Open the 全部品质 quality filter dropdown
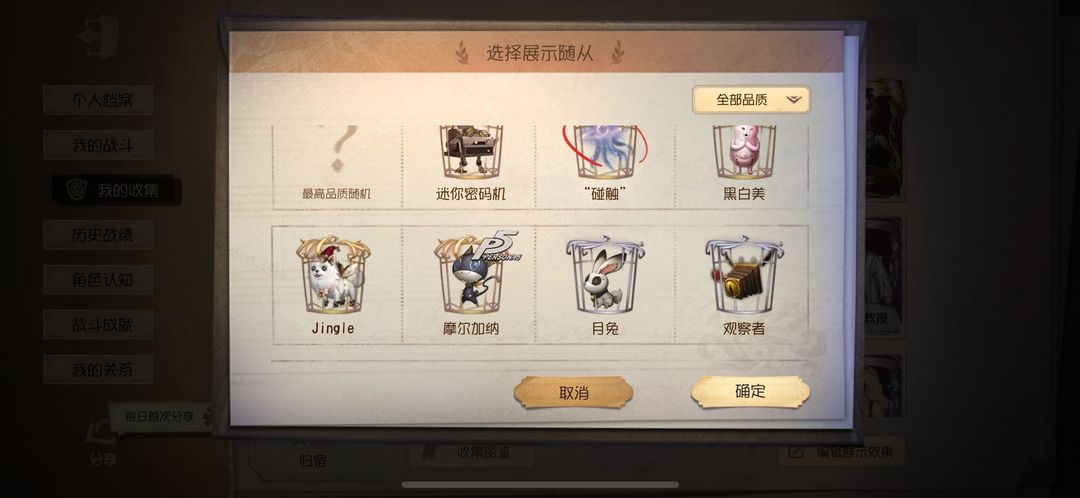1080x498 pixels. (751, 100)
